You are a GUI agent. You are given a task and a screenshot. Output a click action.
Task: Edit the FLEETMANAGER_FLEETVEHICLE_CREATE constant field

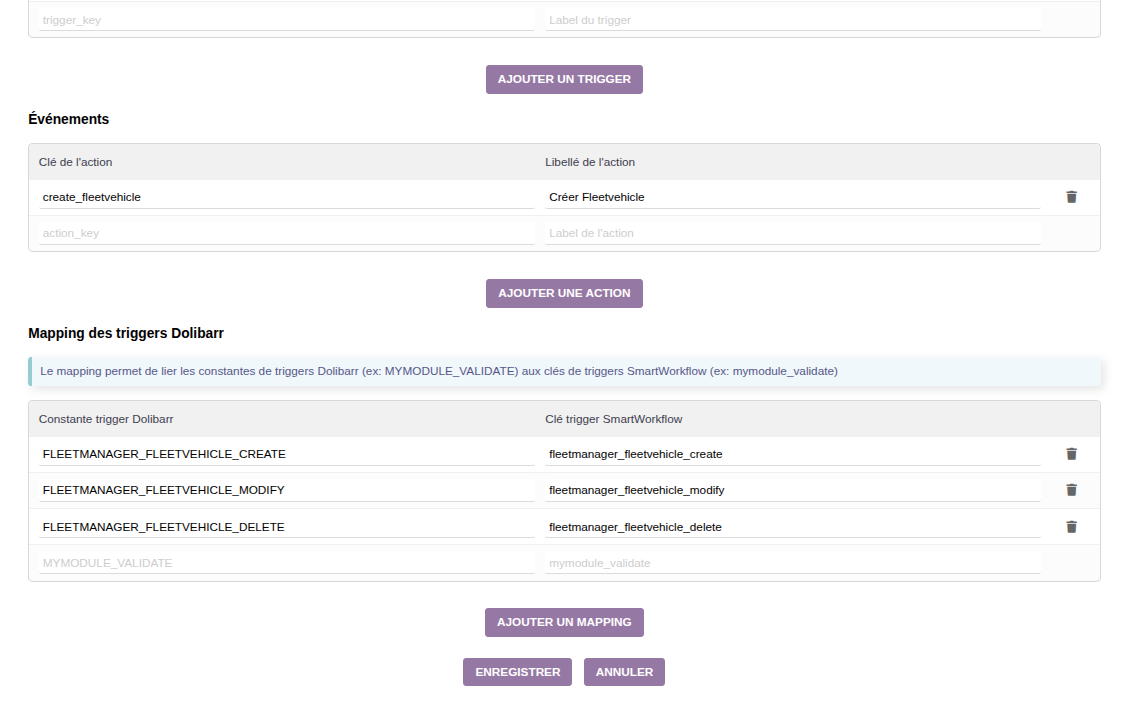pyautogui.click(x=286, y=454)
